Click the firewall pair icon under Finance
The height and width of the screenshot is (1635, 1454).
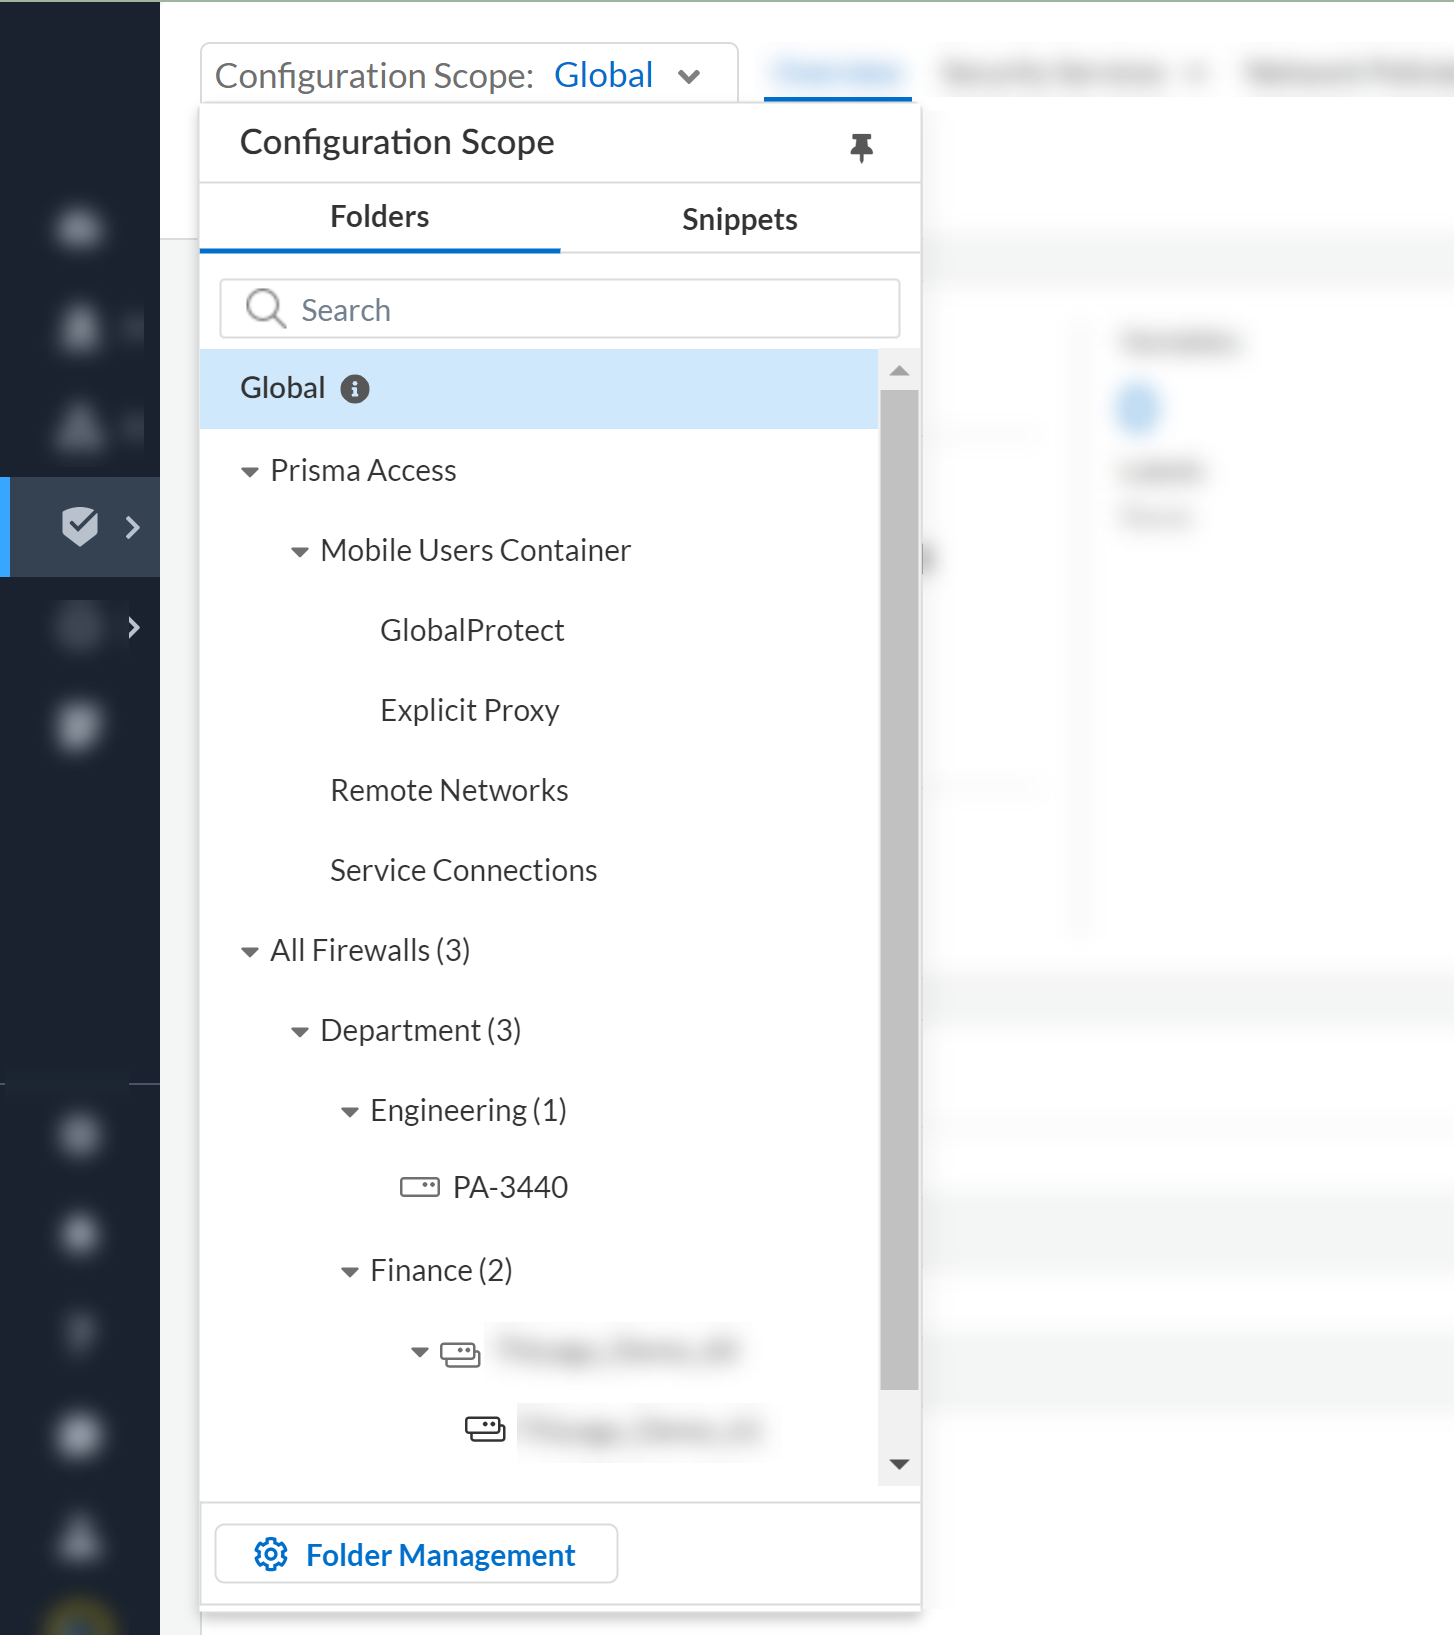[460, 1354]
